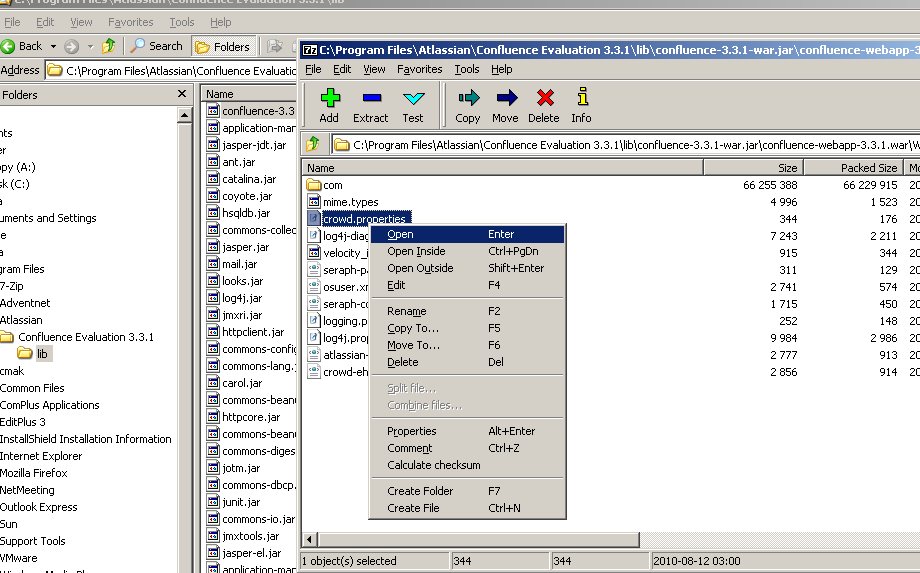Screen dimensions: 920x573
Task: Choose Rename in the context menu
Action: coord(468,311)
